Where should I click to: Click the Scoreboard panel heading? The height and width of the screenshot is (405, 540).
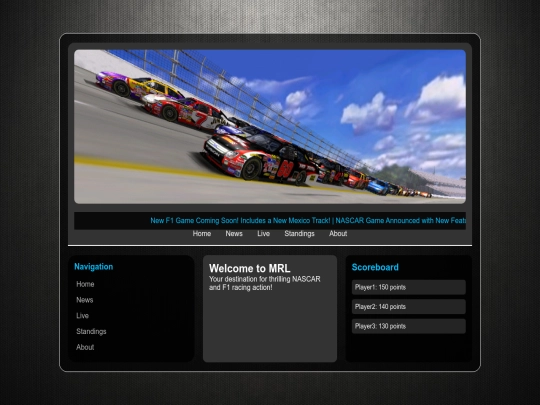[x=375, y=267]
